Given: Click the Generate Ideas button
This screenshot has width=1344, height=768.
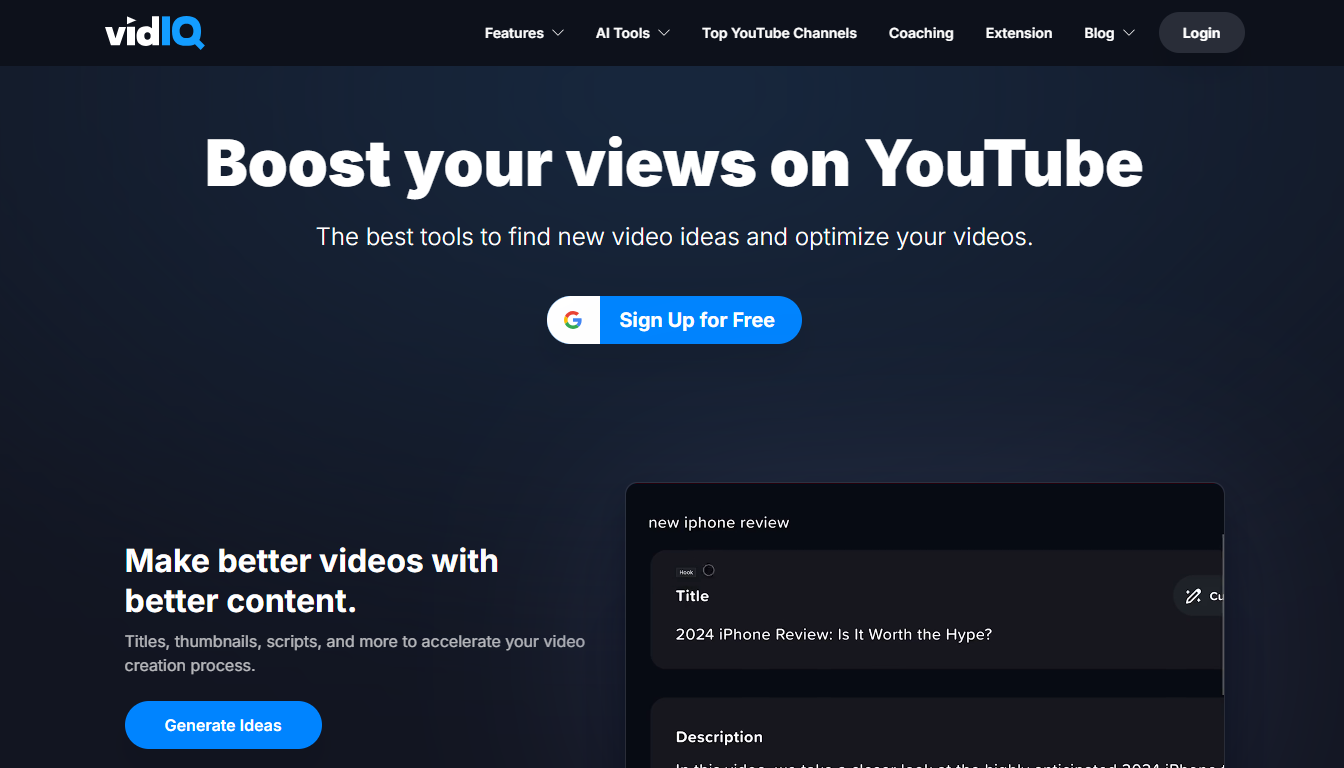Looking at the screenshot, I should [223, 725].
